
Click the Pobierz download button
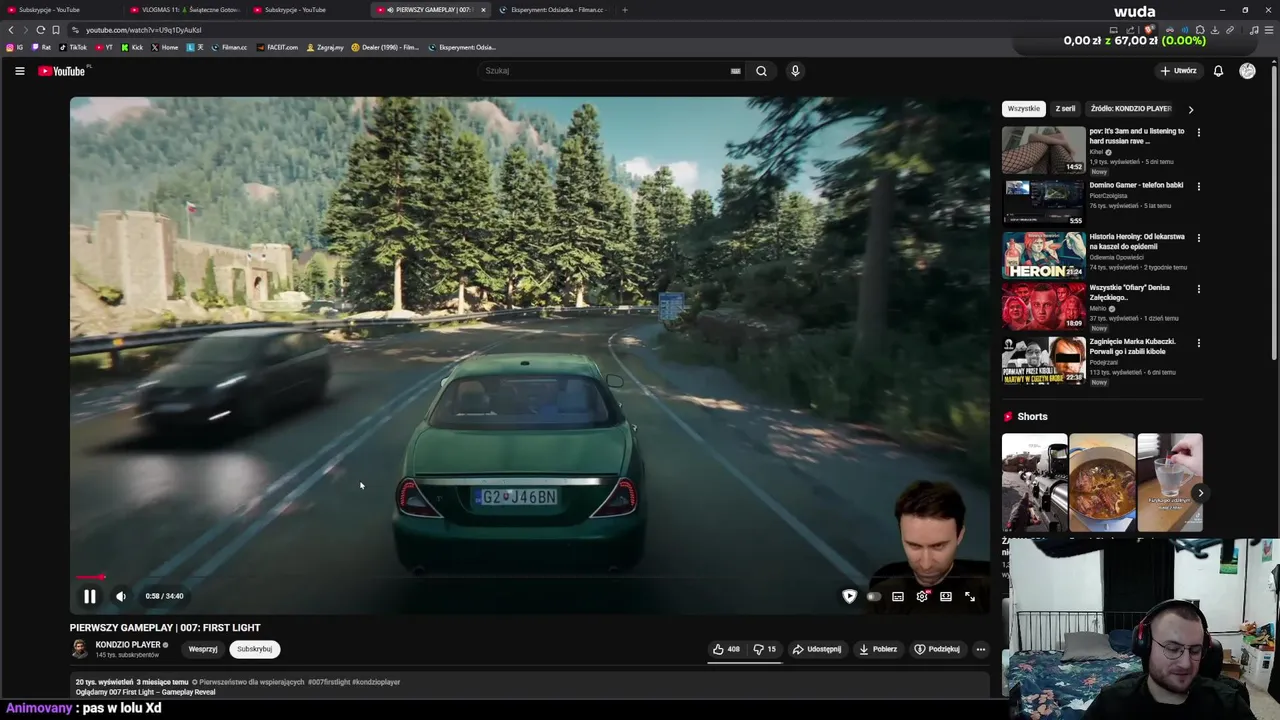tap(878, 649)
